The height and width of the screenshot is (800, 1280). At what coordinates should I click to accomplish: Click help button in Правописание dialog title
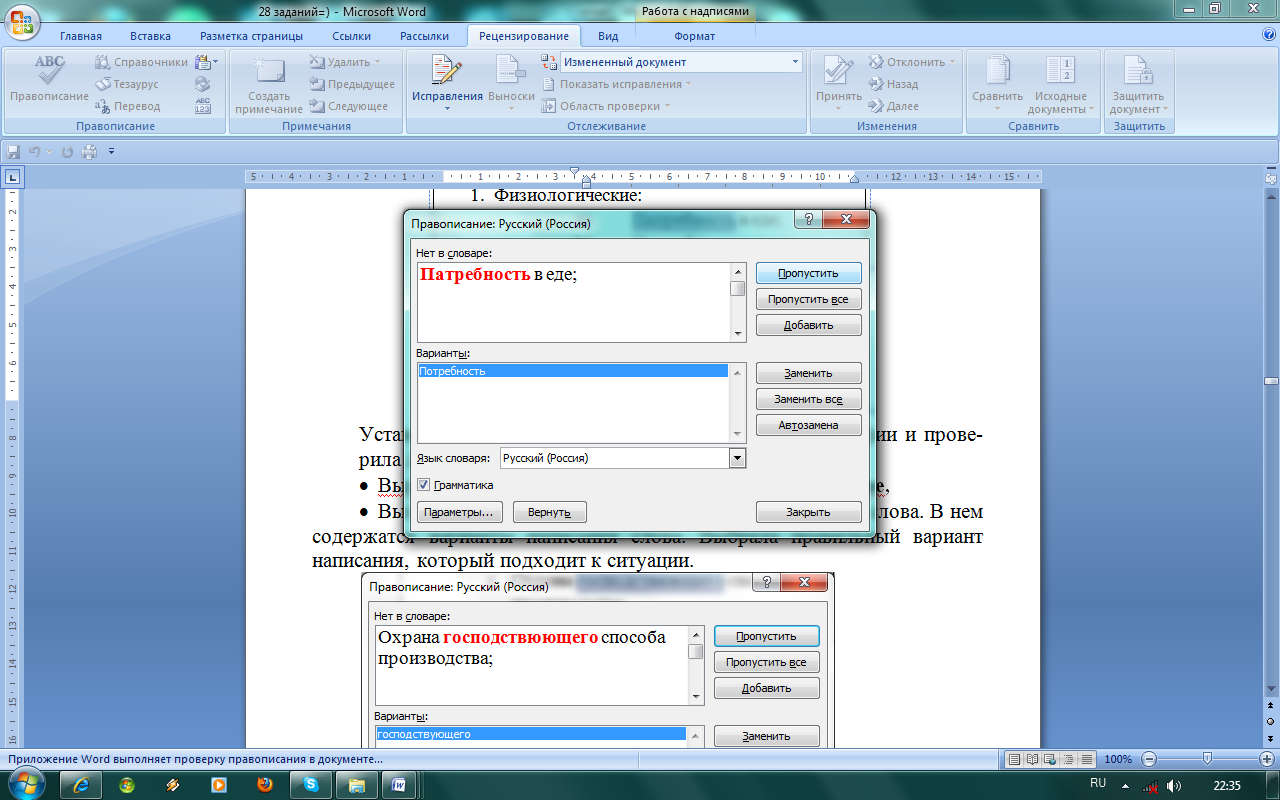coord(810,220)
